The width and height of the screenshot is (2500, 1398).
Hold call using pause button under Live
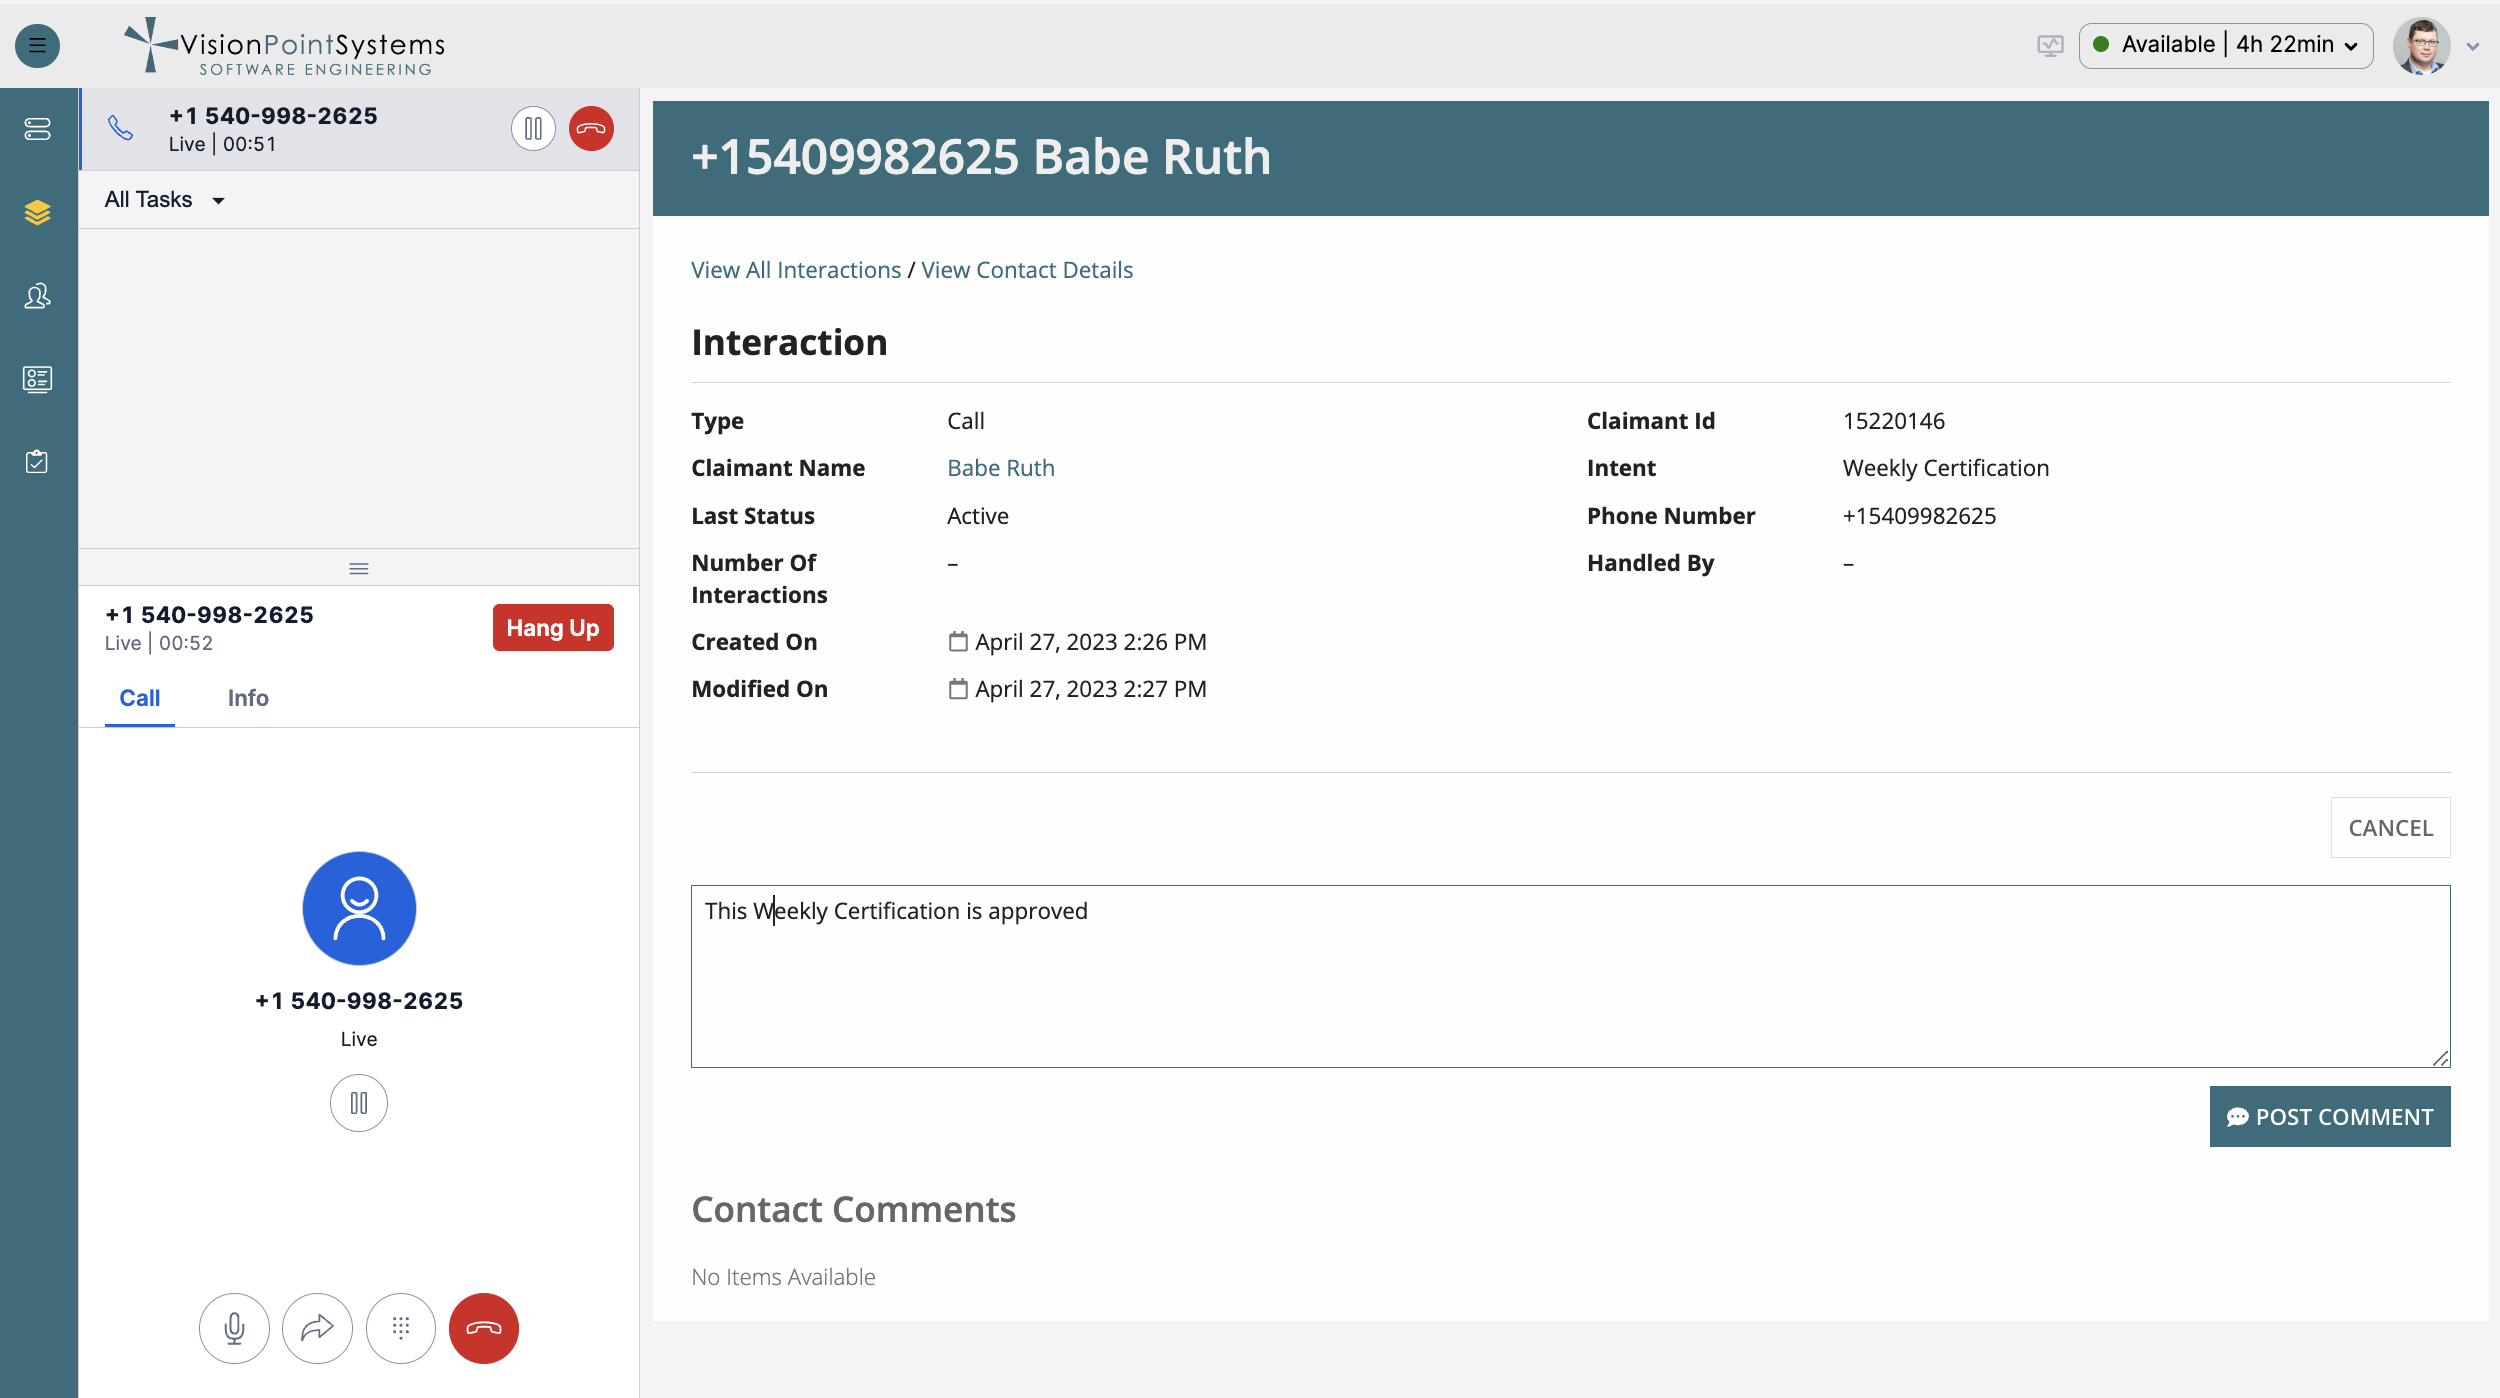(359, 1103)
